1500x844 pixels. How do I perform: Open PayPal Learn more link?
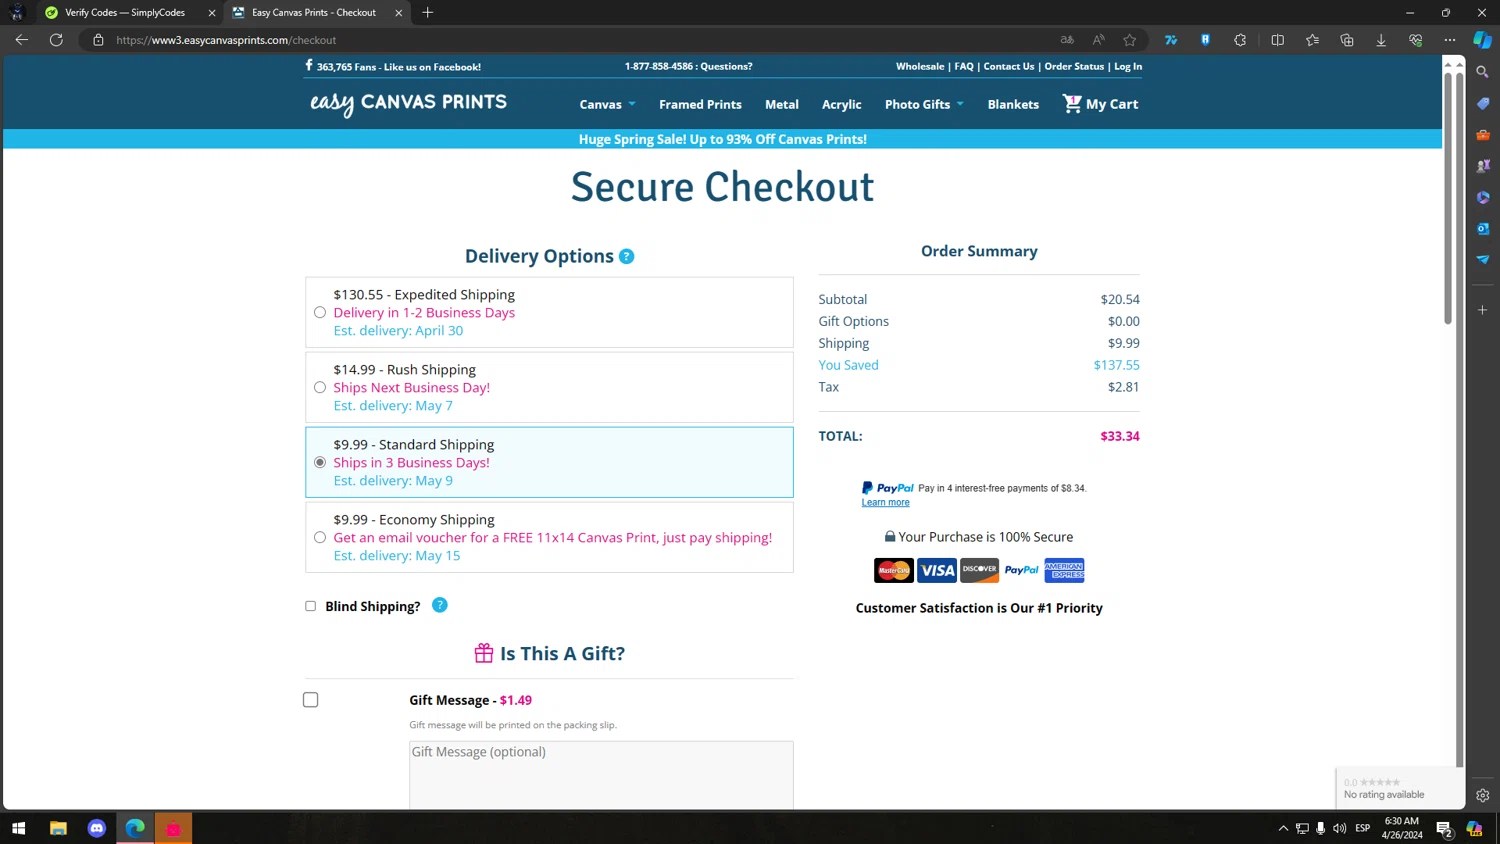pos(885,502)
